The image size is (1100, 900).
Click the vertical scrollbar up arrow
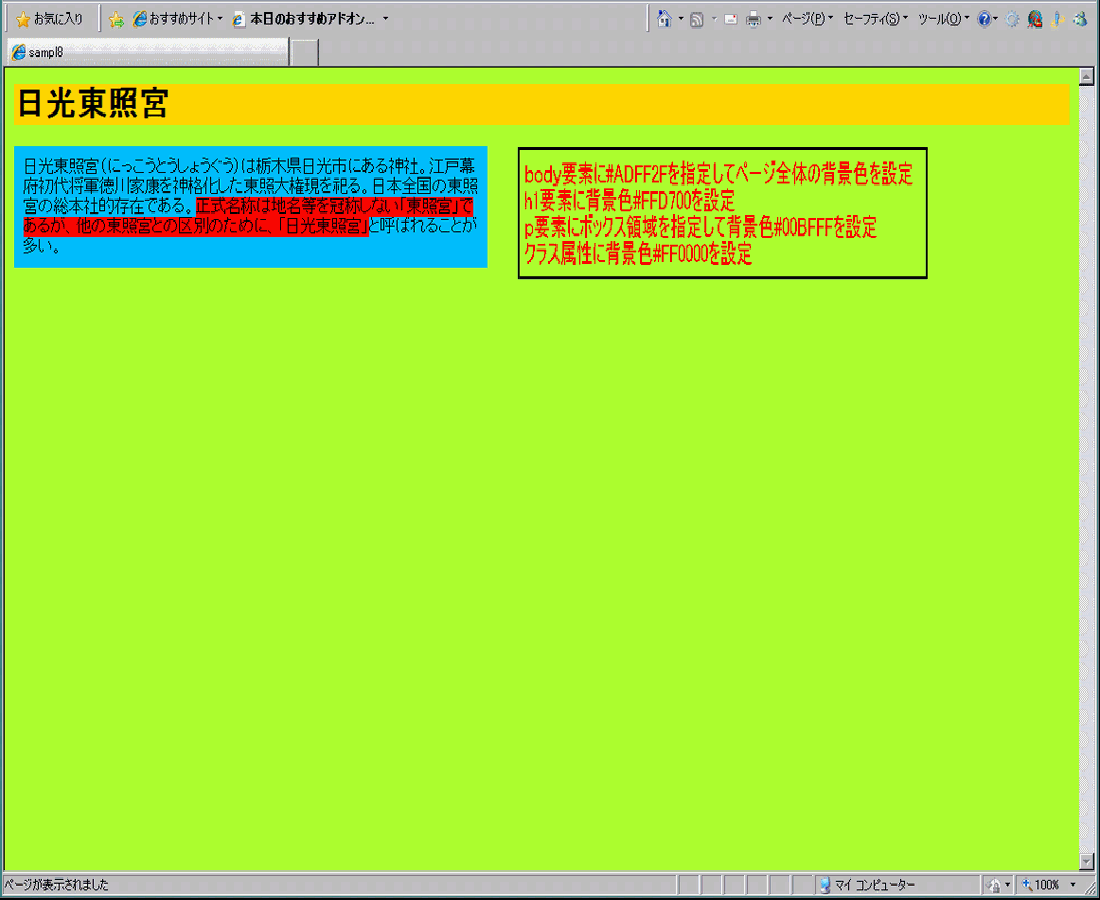[x=1087, y=76]
